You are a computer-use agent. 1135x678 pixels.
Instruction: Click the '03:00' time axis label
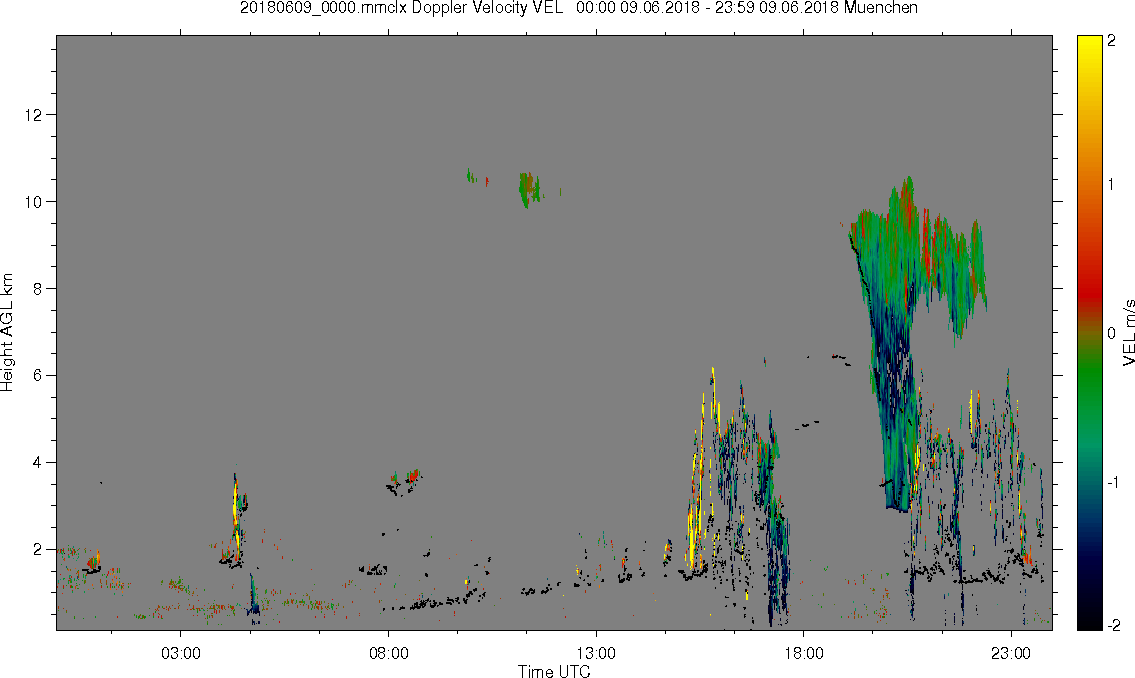click(180, 654)
